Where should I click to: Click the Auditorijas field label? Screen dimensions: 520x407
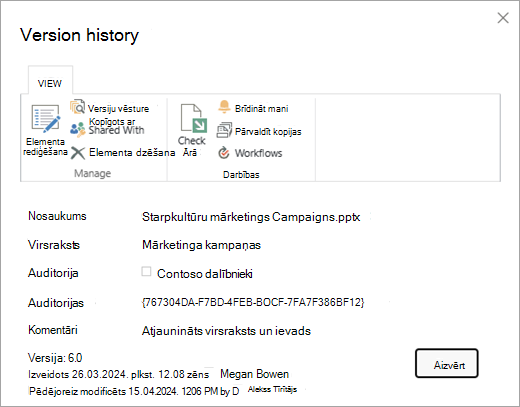56,303
